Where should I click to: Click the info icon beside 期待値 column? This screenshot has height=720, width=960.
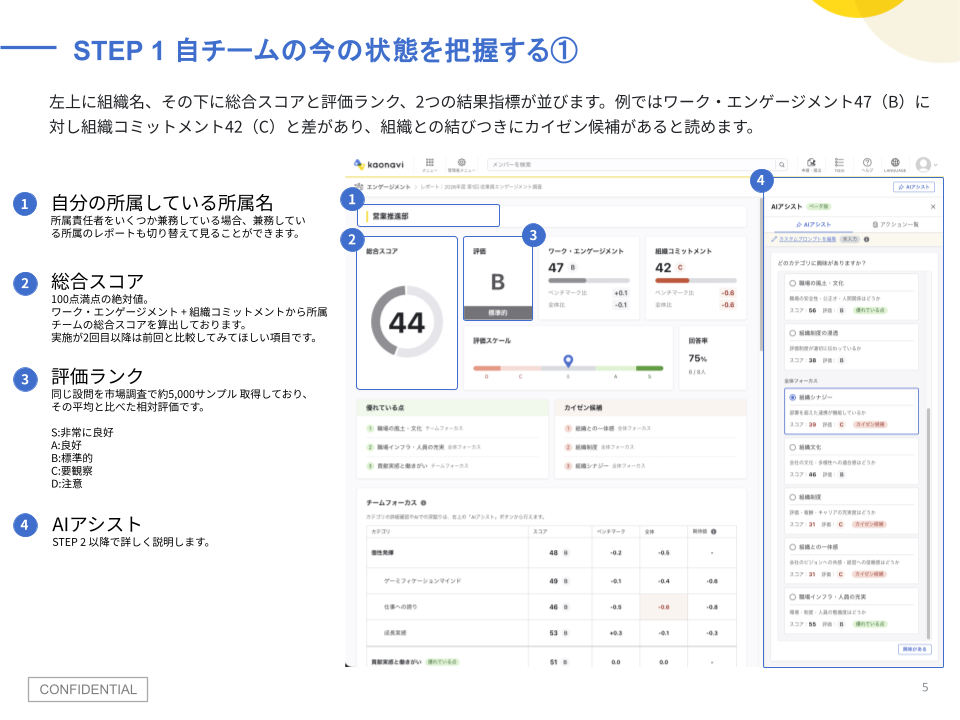(x=714, y=531)
